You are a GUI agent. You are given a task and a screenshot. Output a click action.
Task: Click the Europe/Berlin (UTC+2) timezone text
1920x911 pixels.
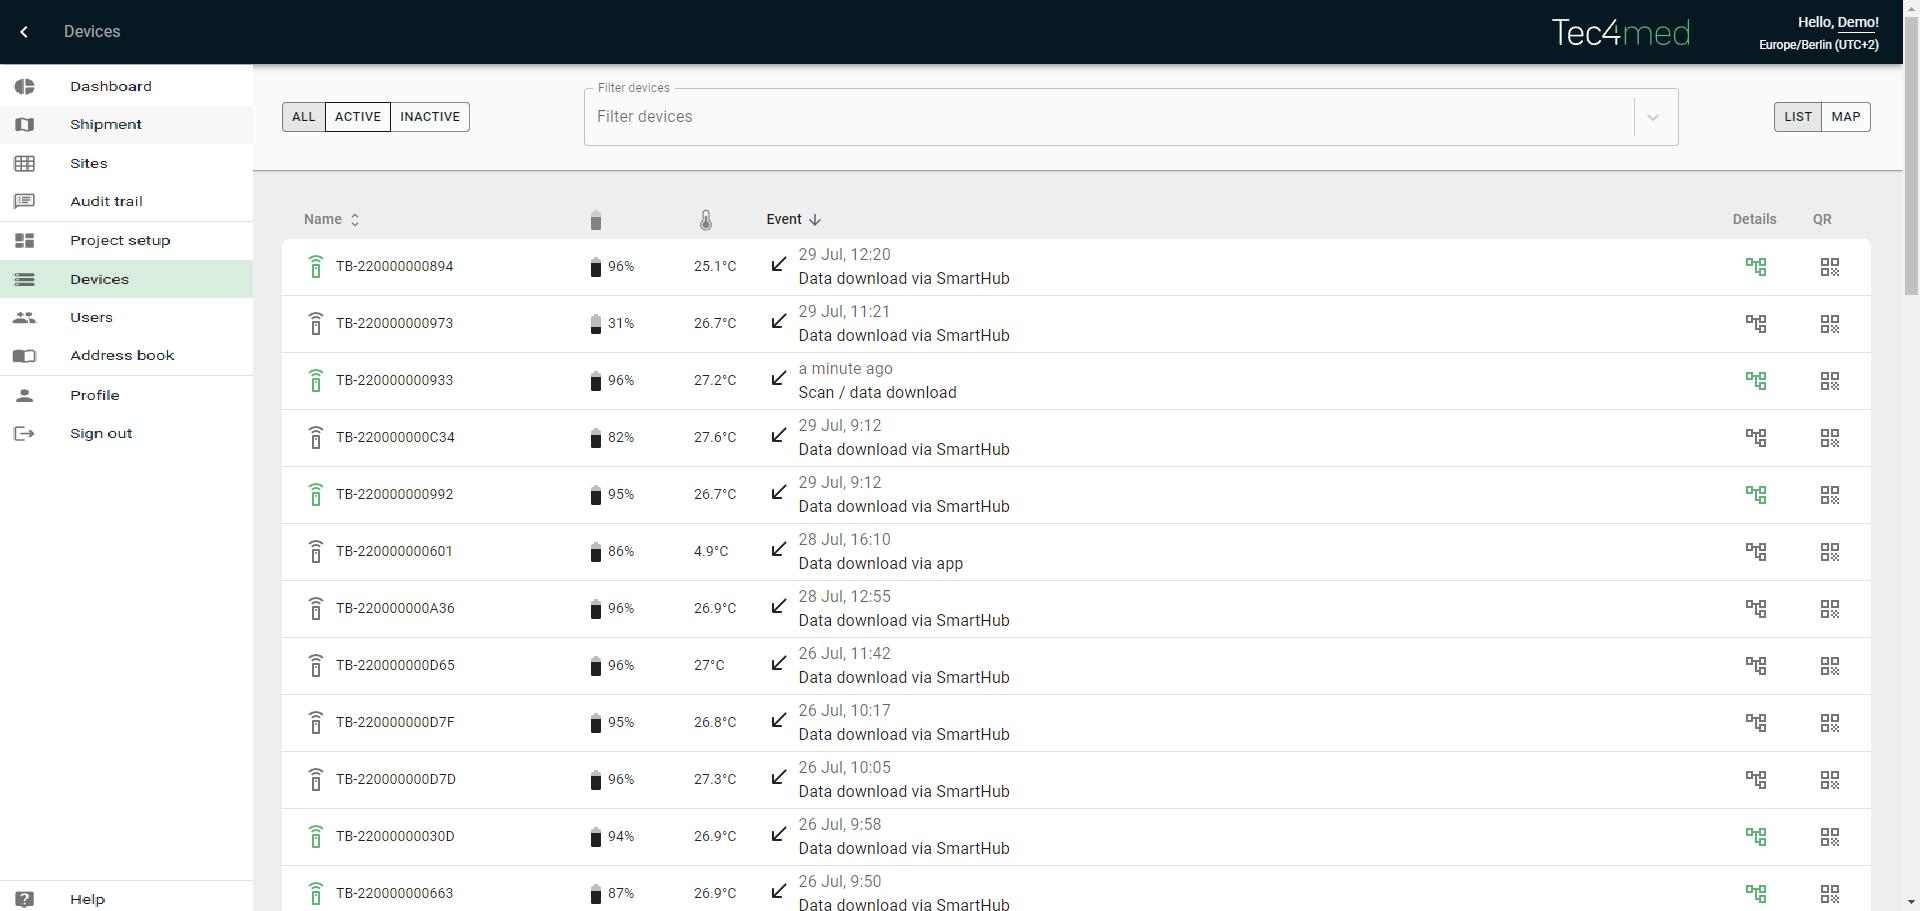[x=1819, y=45]
